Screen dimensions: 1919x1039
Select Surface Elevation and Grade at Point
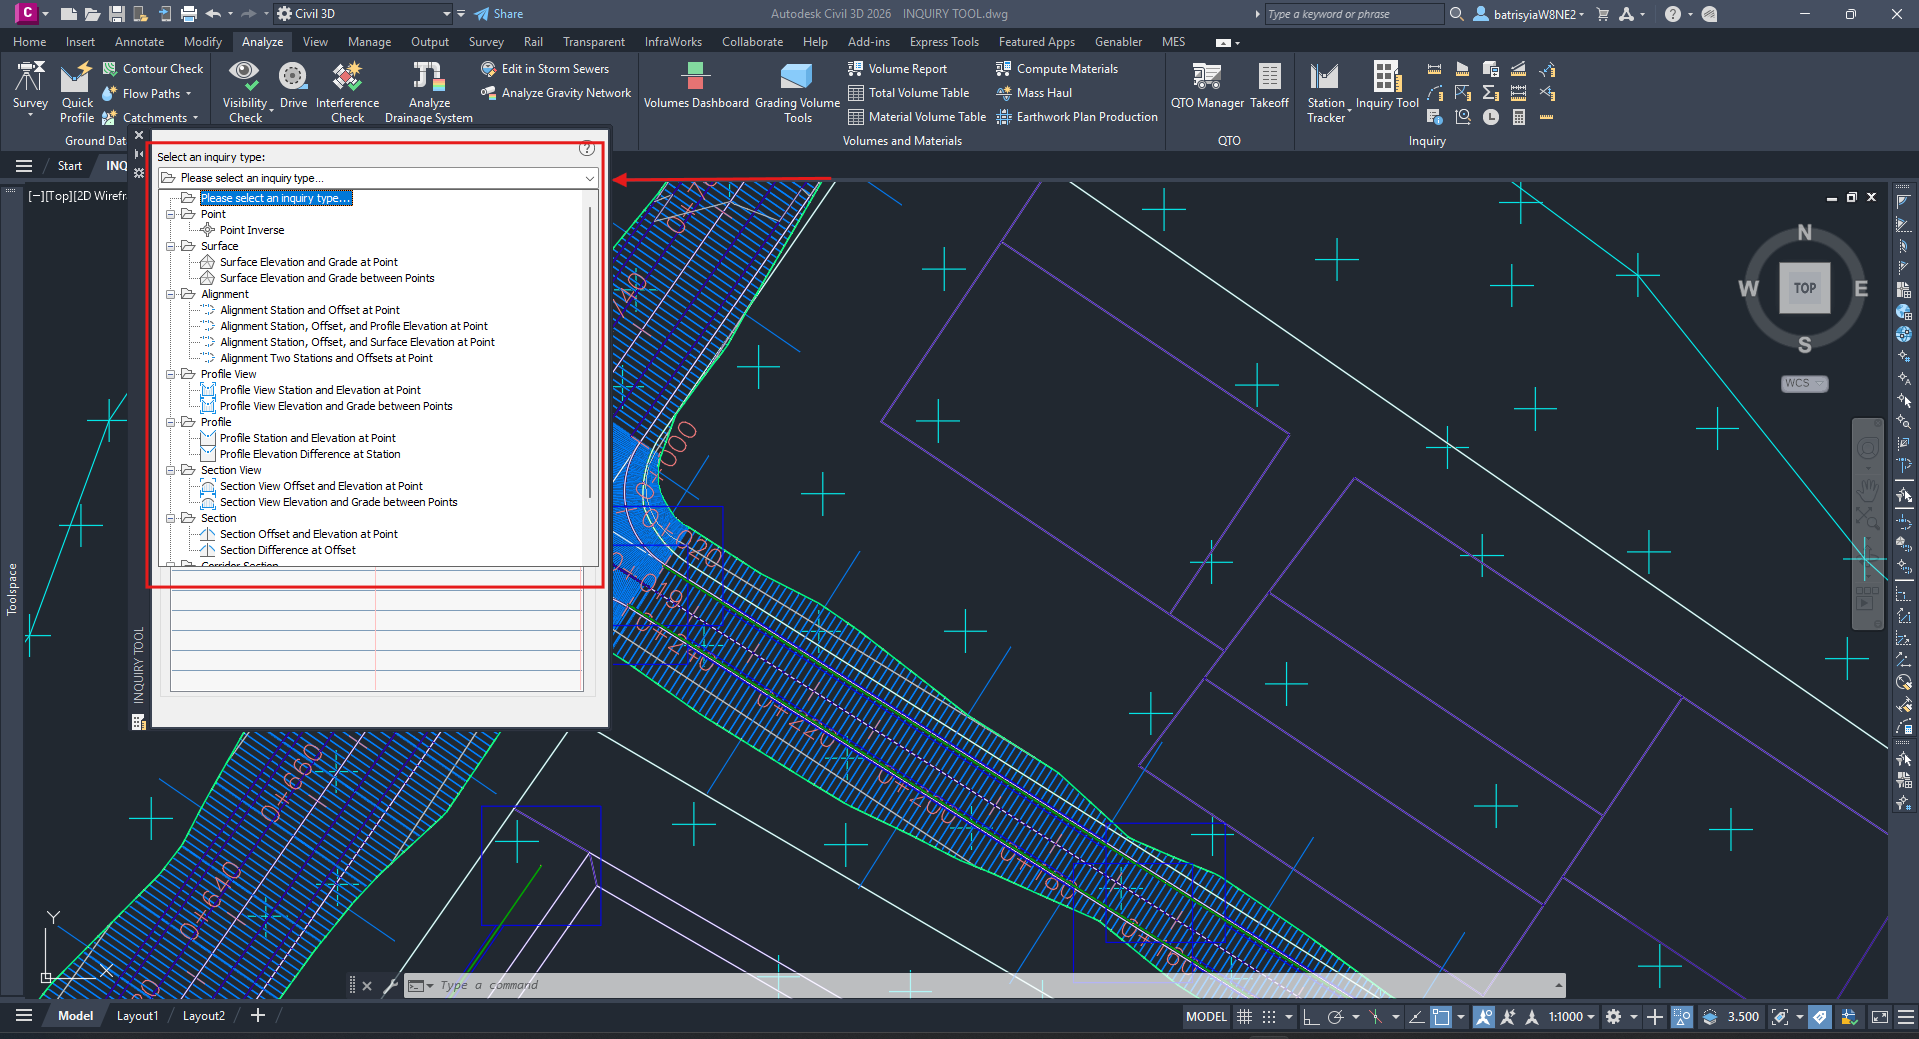point(308,262)
